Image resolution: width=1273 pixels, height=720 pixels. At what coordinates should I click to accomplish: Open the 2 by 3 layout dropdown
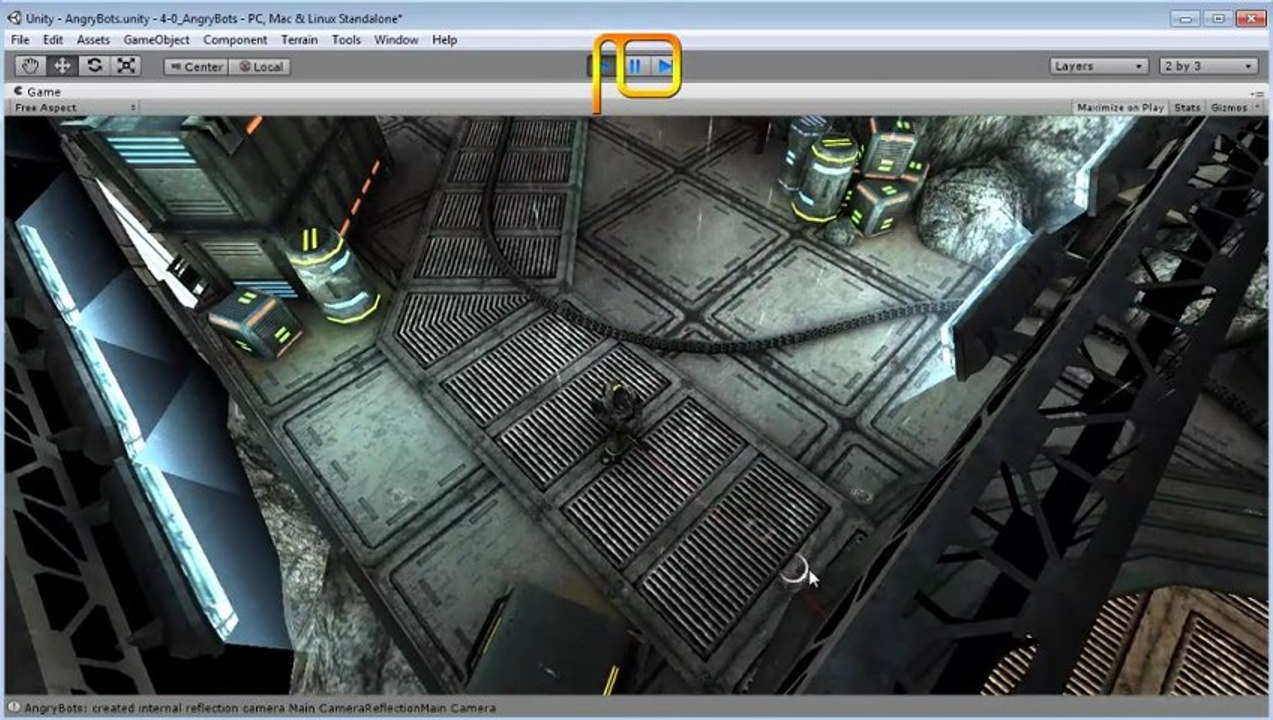point(1208,66)
